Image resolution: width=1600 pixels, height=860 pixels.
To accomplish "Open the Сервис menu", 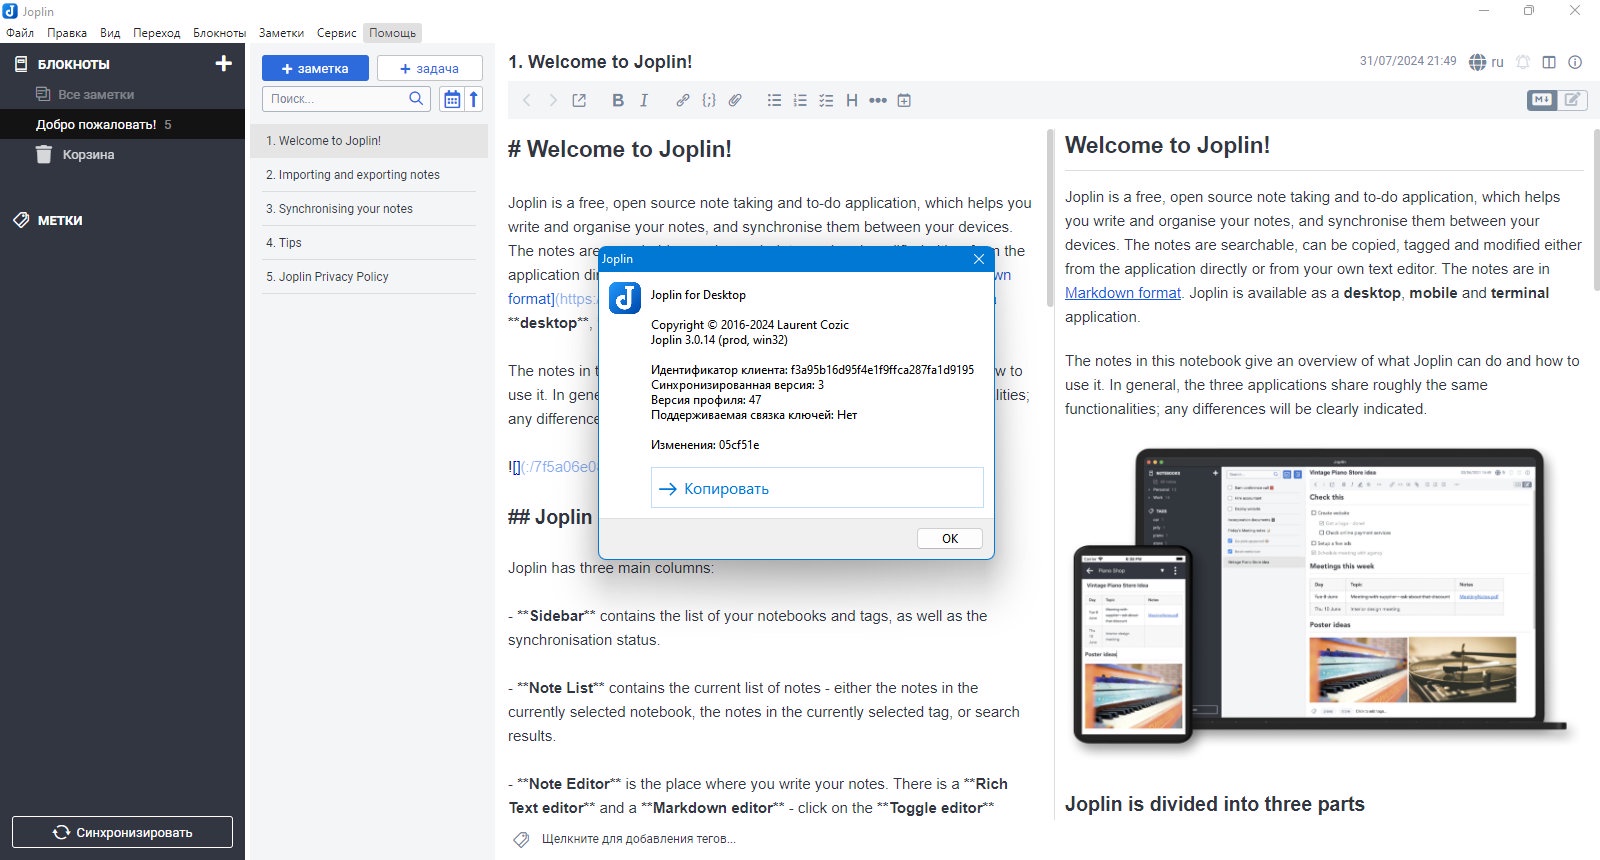I will (336, 33).
